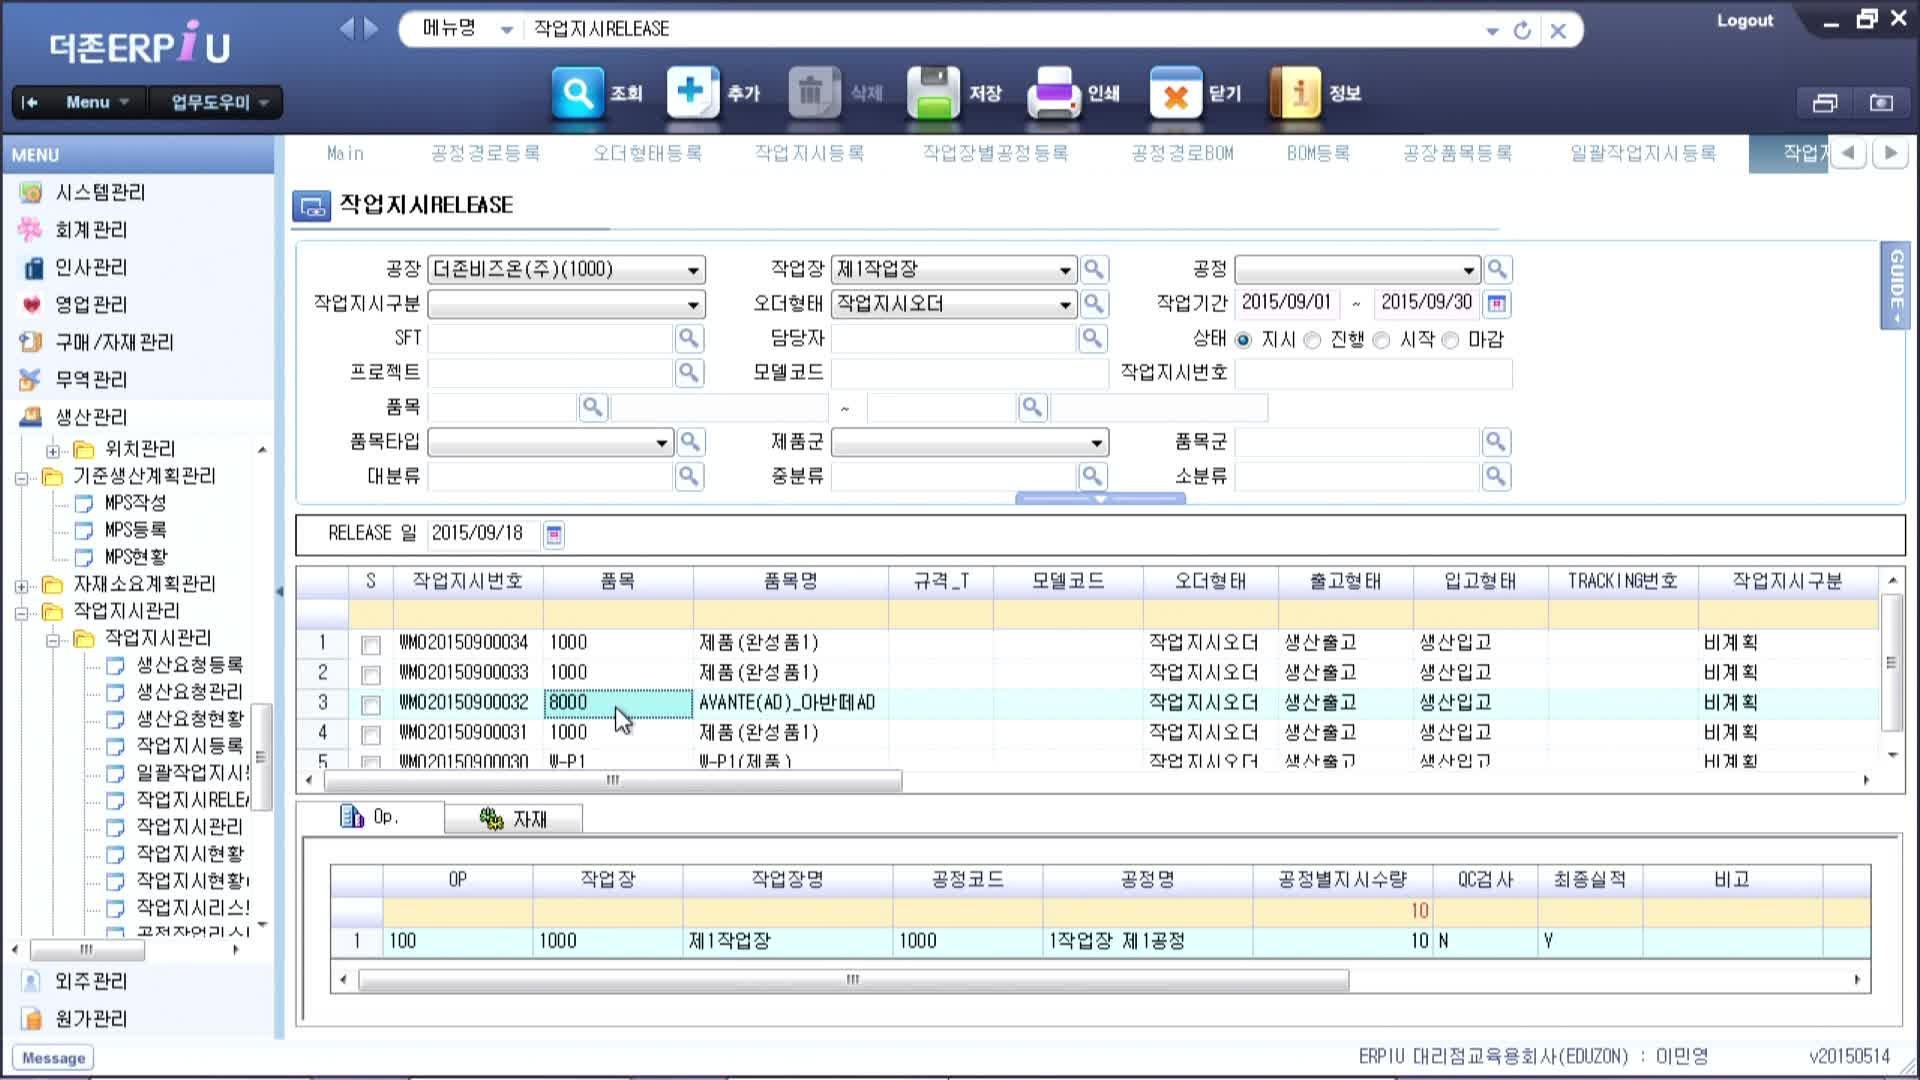
Task: Open 제품군 dropdown
Action: [970, 442]
